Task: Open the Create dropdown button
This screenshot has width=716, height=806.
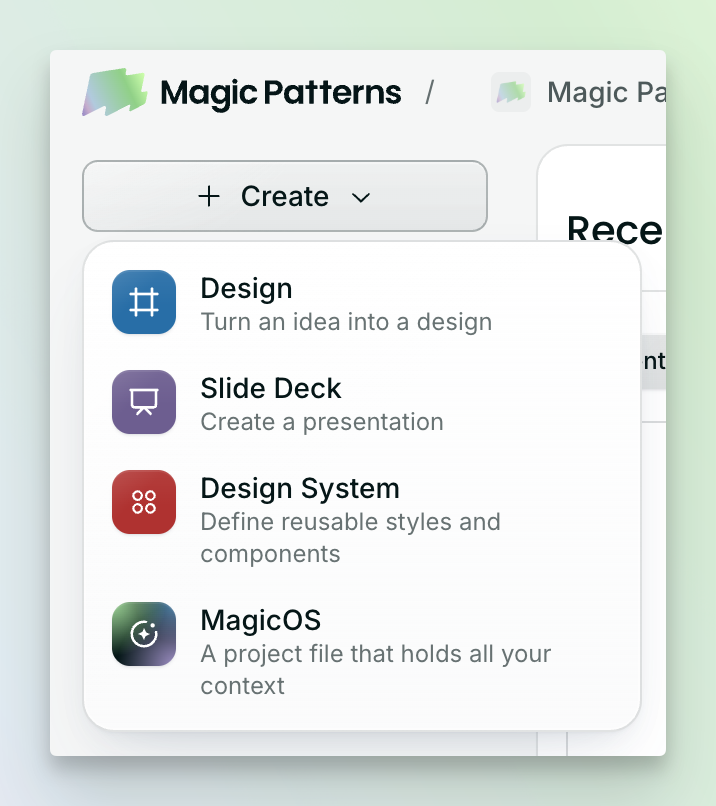Action: (x=285, y=196)
